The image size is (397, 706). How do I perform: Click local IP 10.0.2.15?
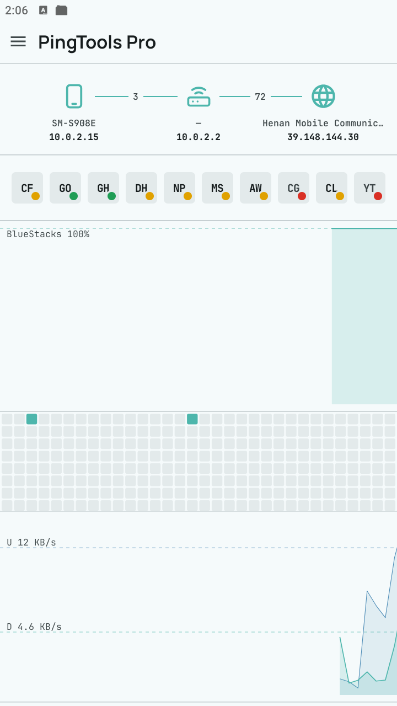pyautogui.click(x=74, y=137)
